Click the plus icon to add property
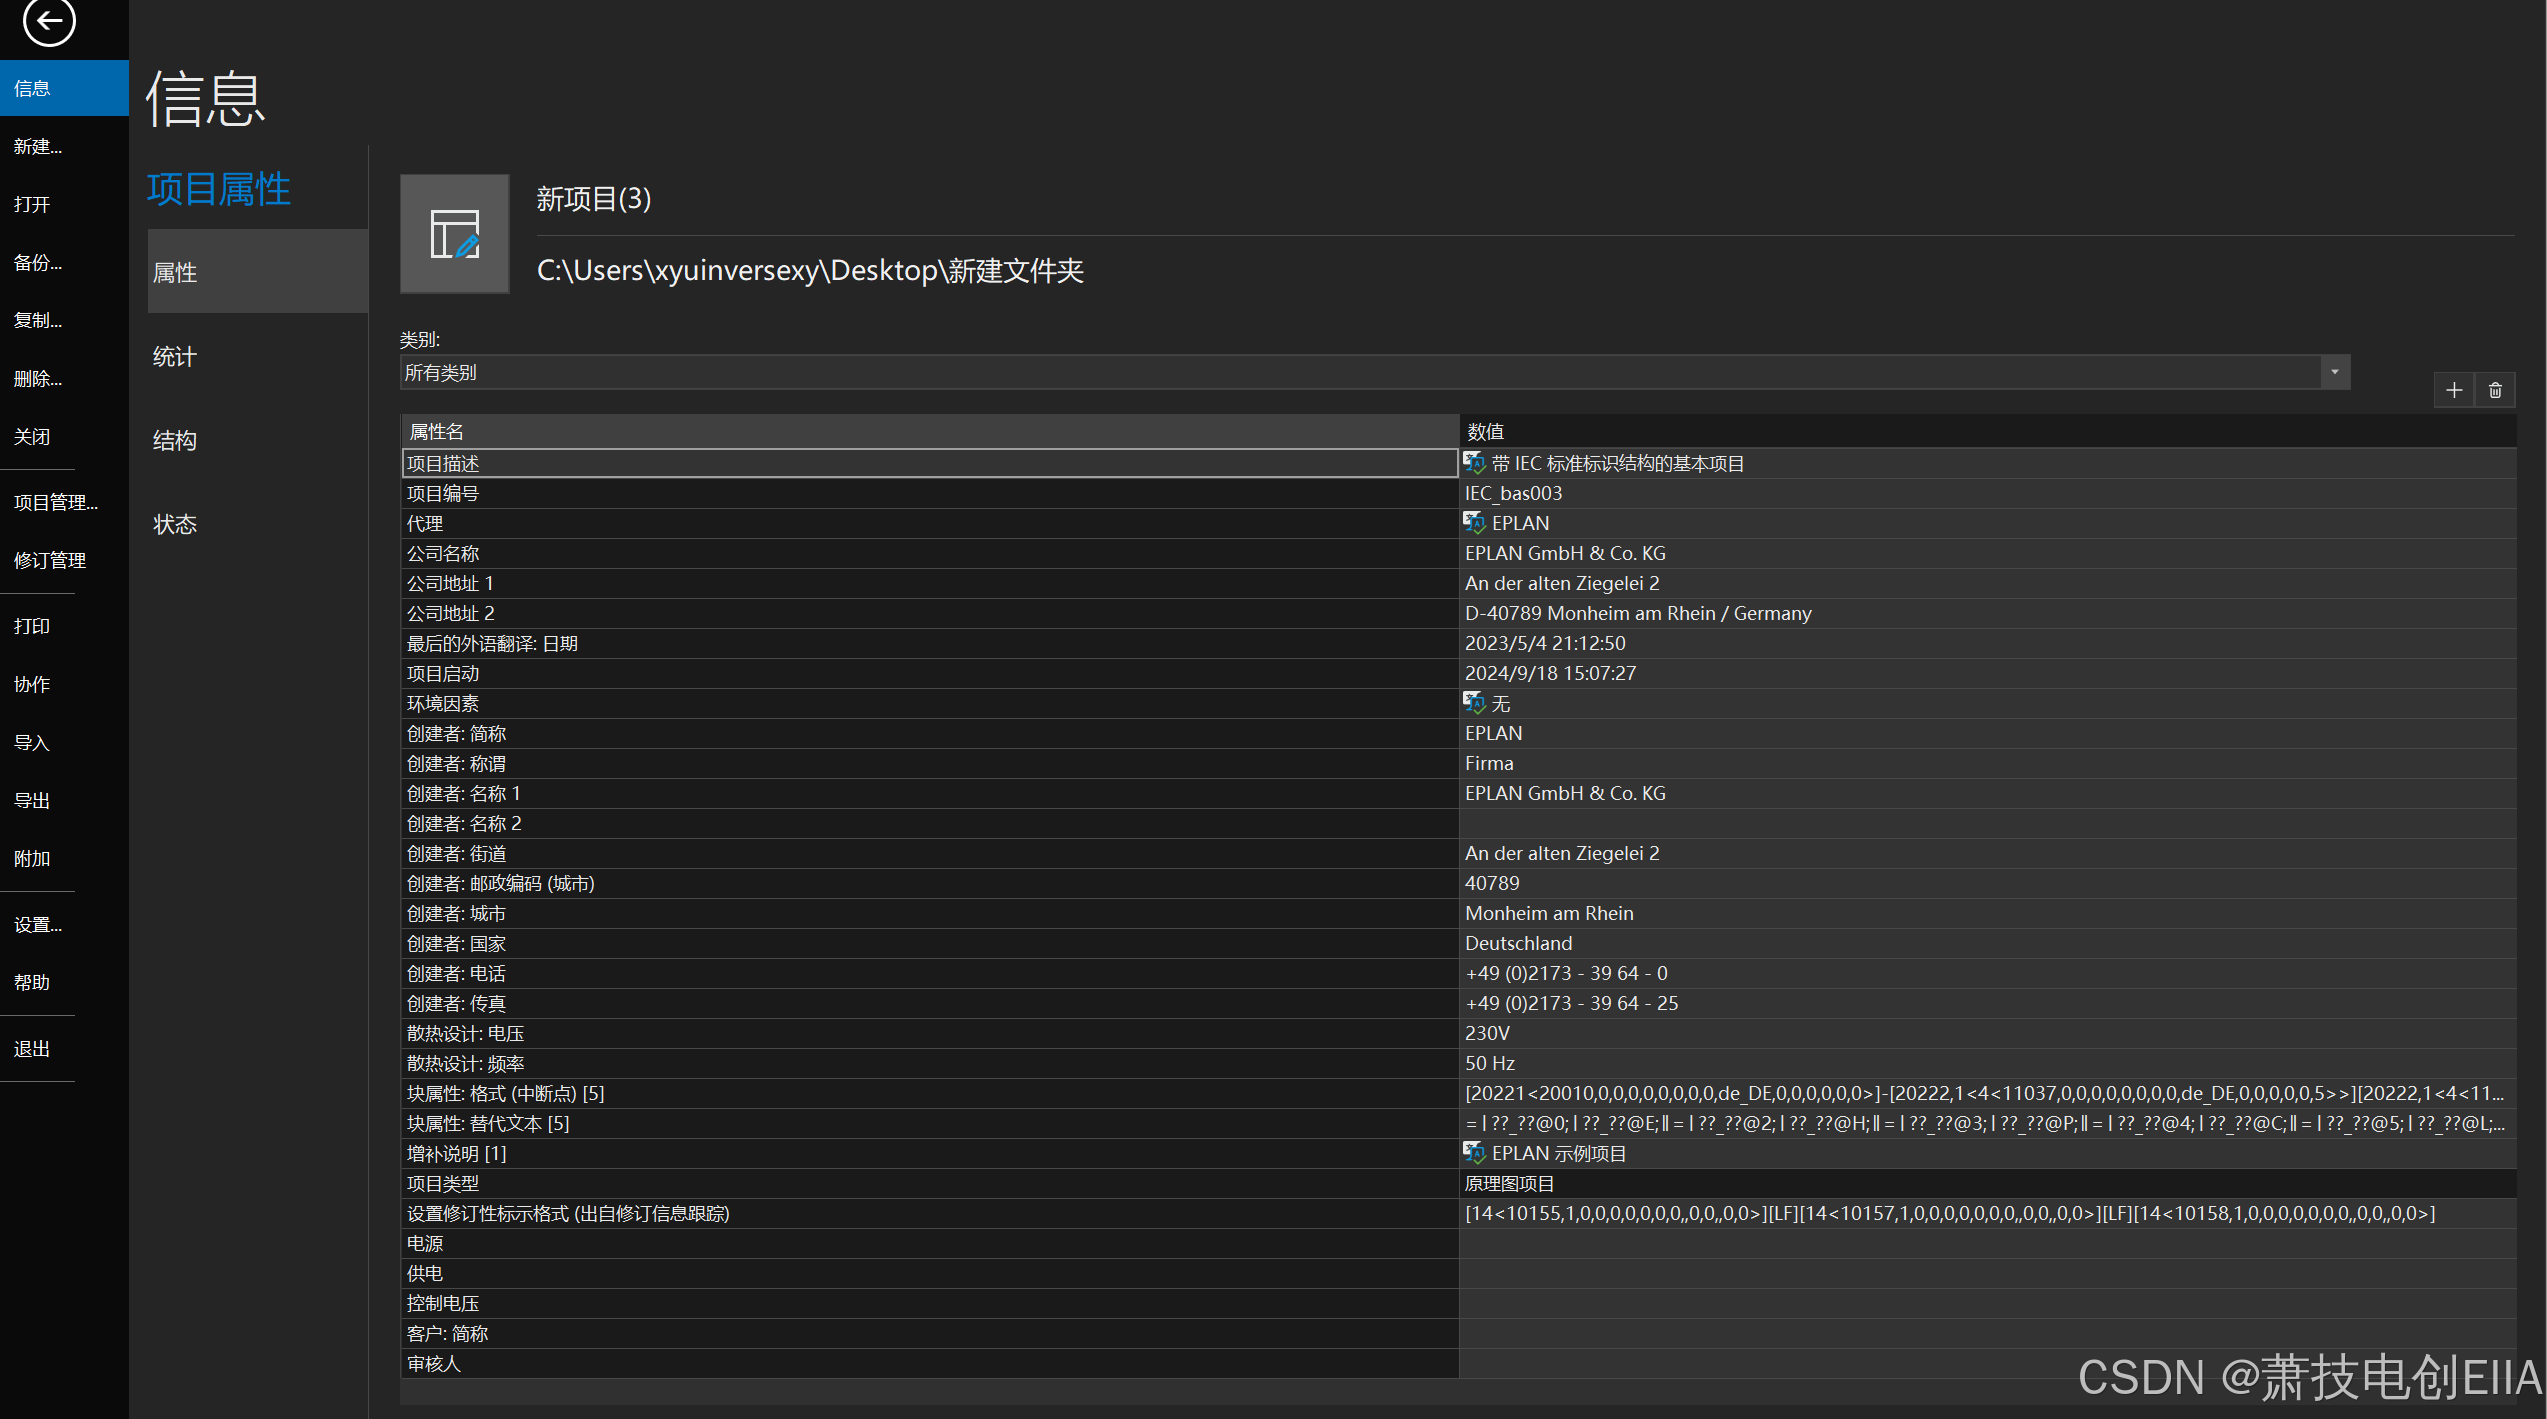This screenshot has width=2547, height=1419. tap(2454, 390)
